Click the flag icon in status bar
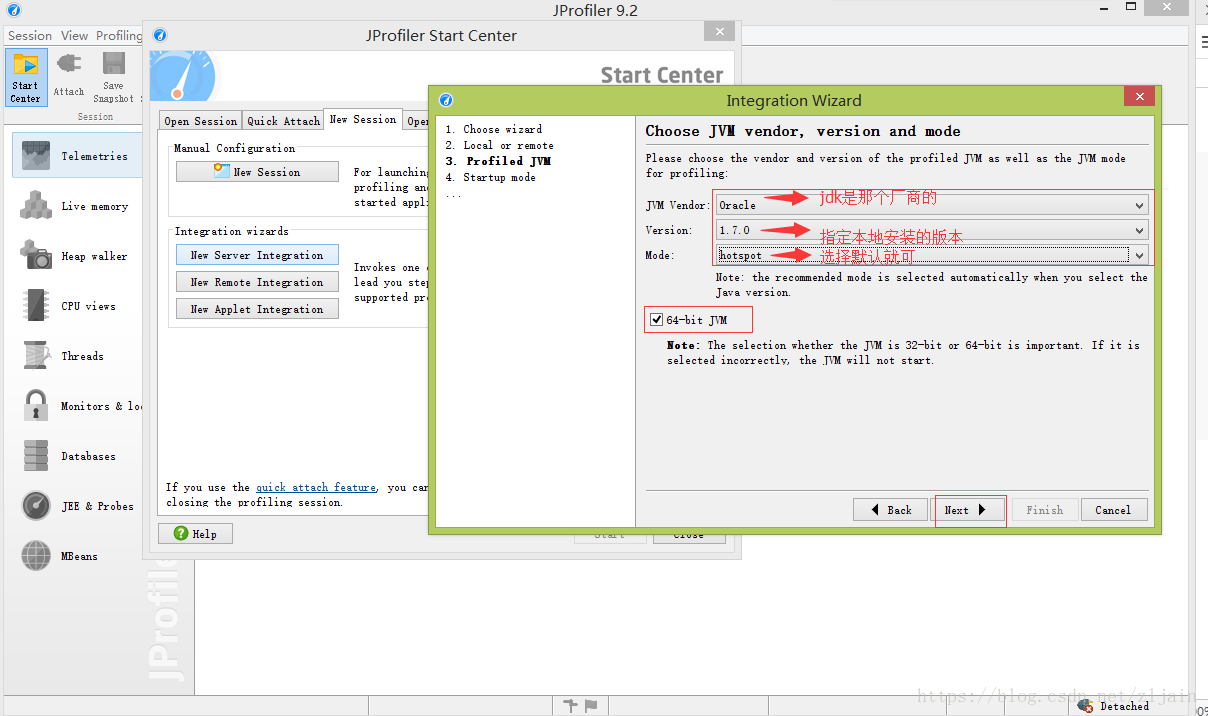 coord(591,706)
